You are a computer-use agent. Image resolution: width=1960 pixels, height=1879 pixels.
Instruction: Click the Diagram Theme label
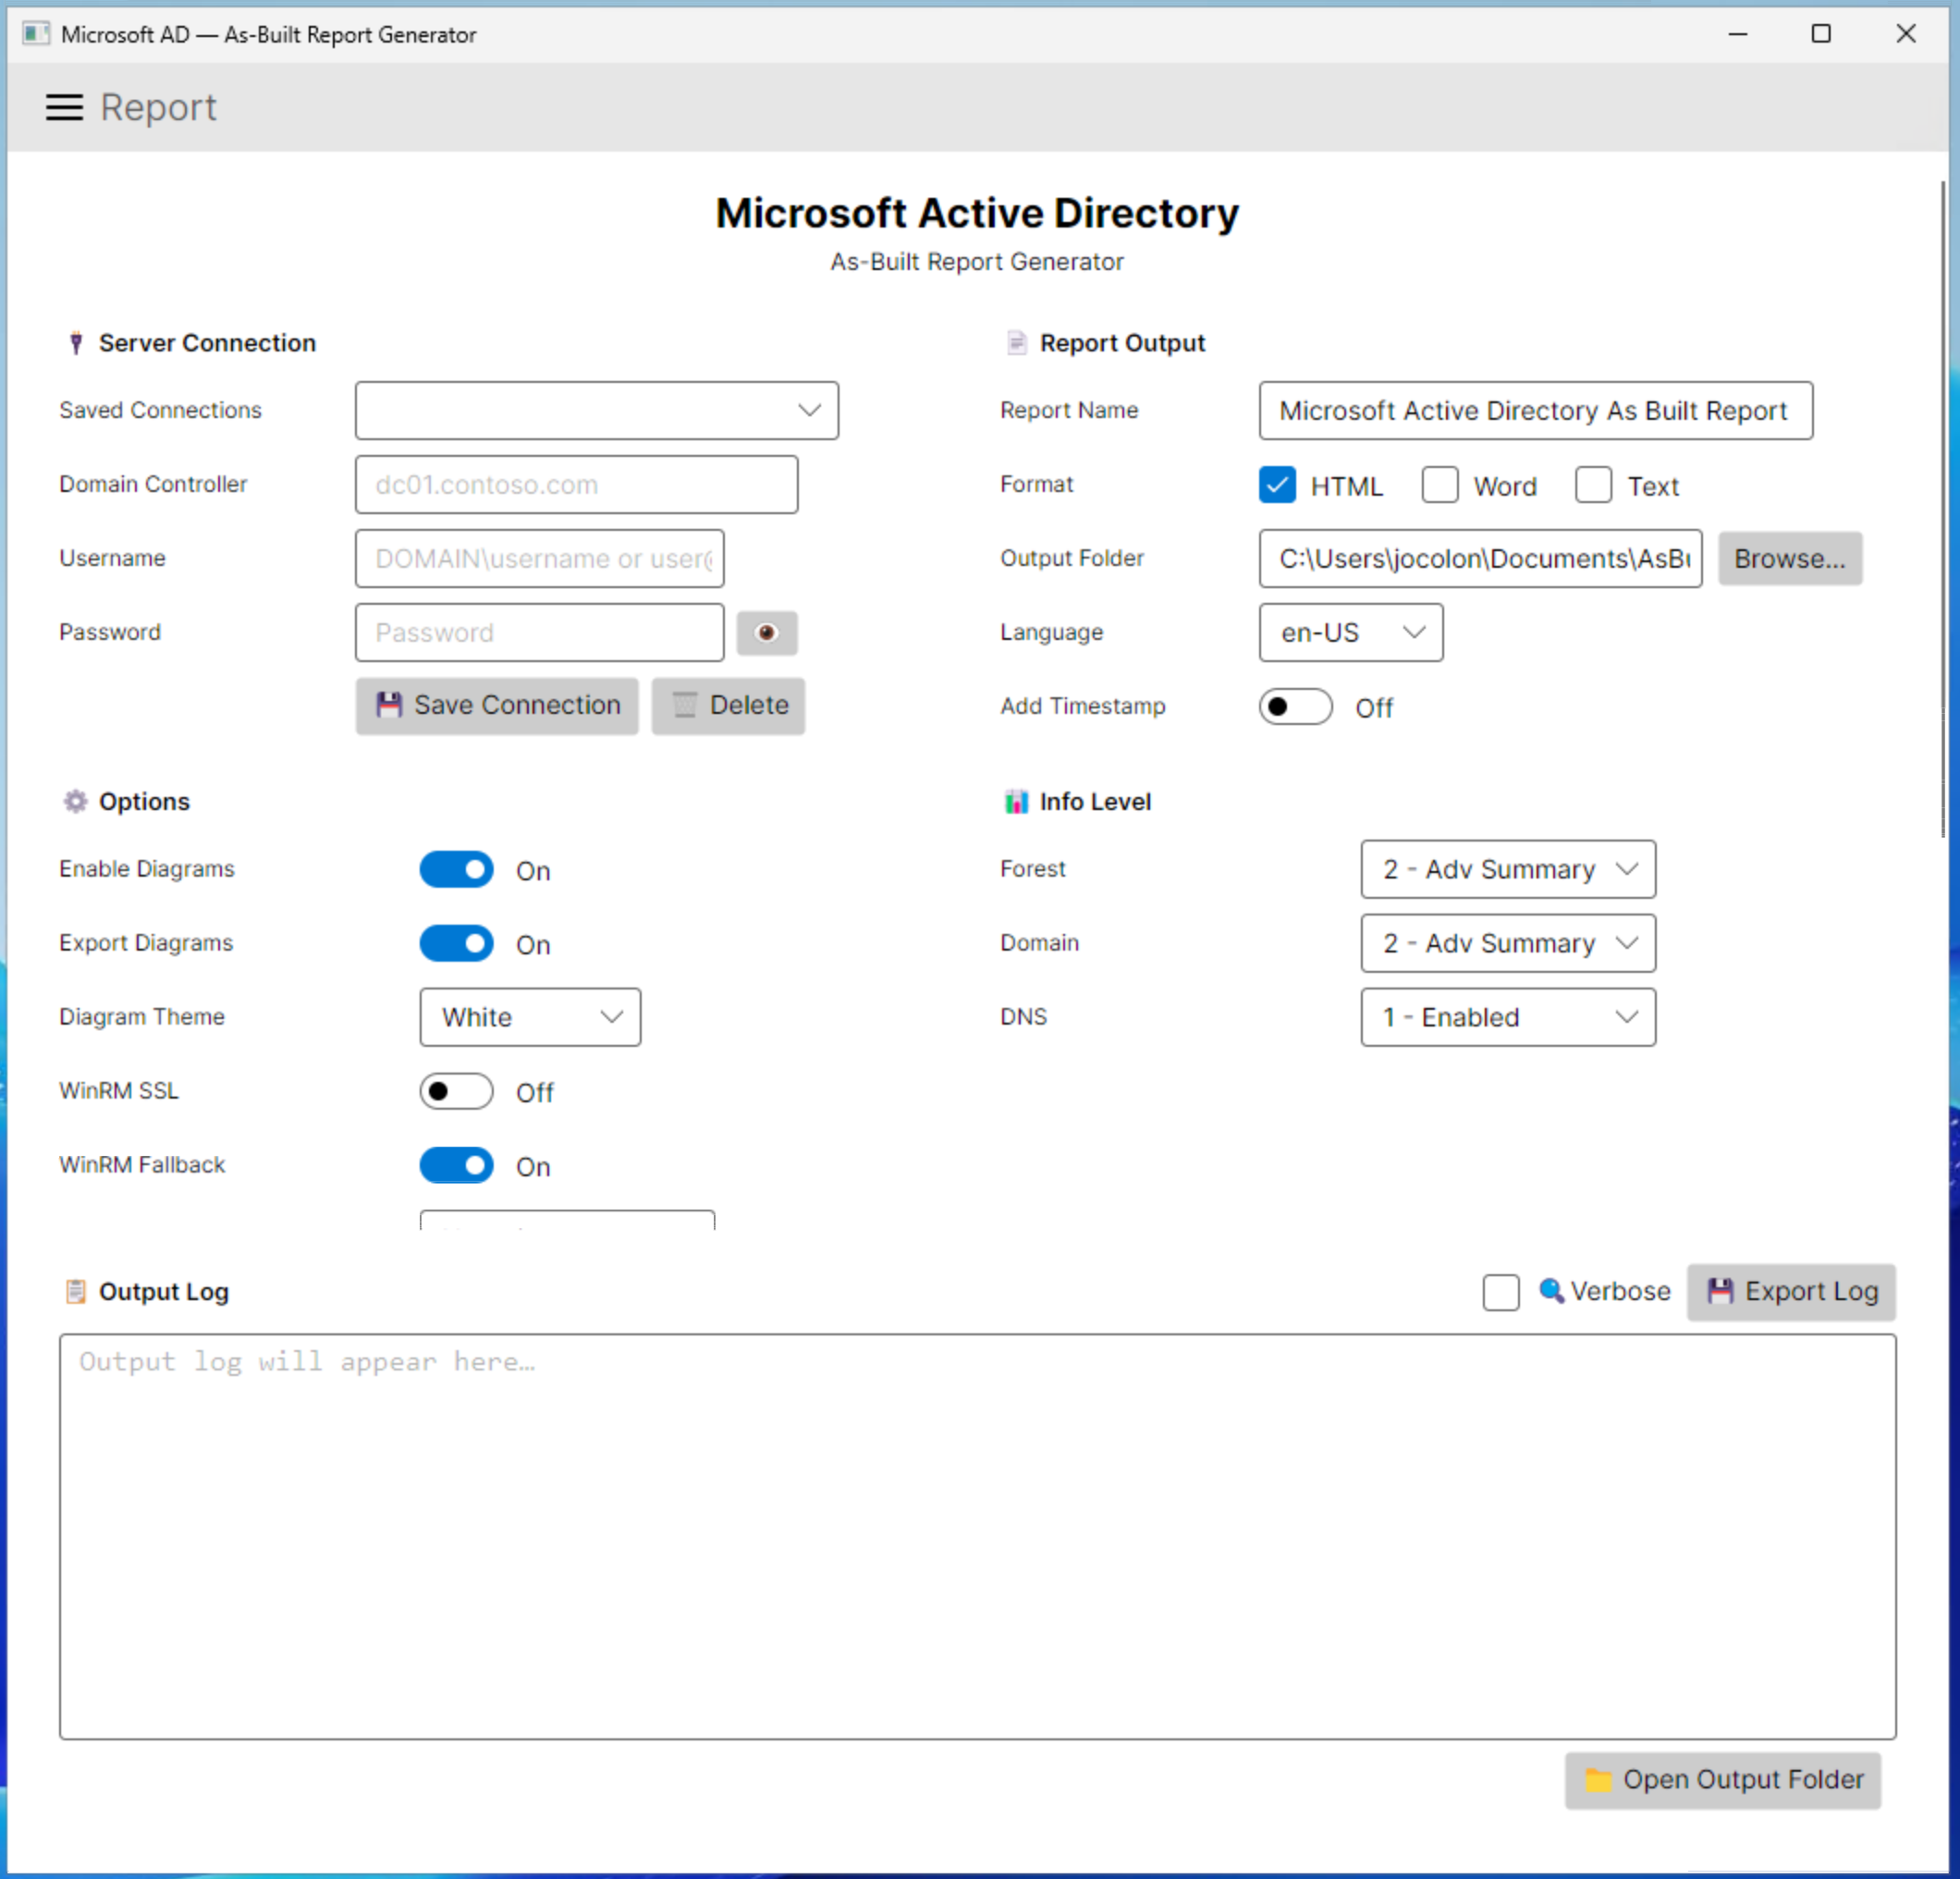[142, 1016]
